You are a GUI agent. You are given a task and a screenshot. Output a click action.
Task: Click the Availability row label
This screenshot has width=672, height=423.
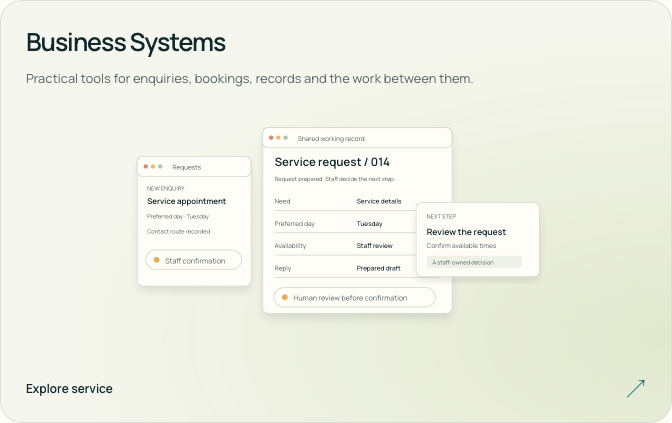point(290,246)
